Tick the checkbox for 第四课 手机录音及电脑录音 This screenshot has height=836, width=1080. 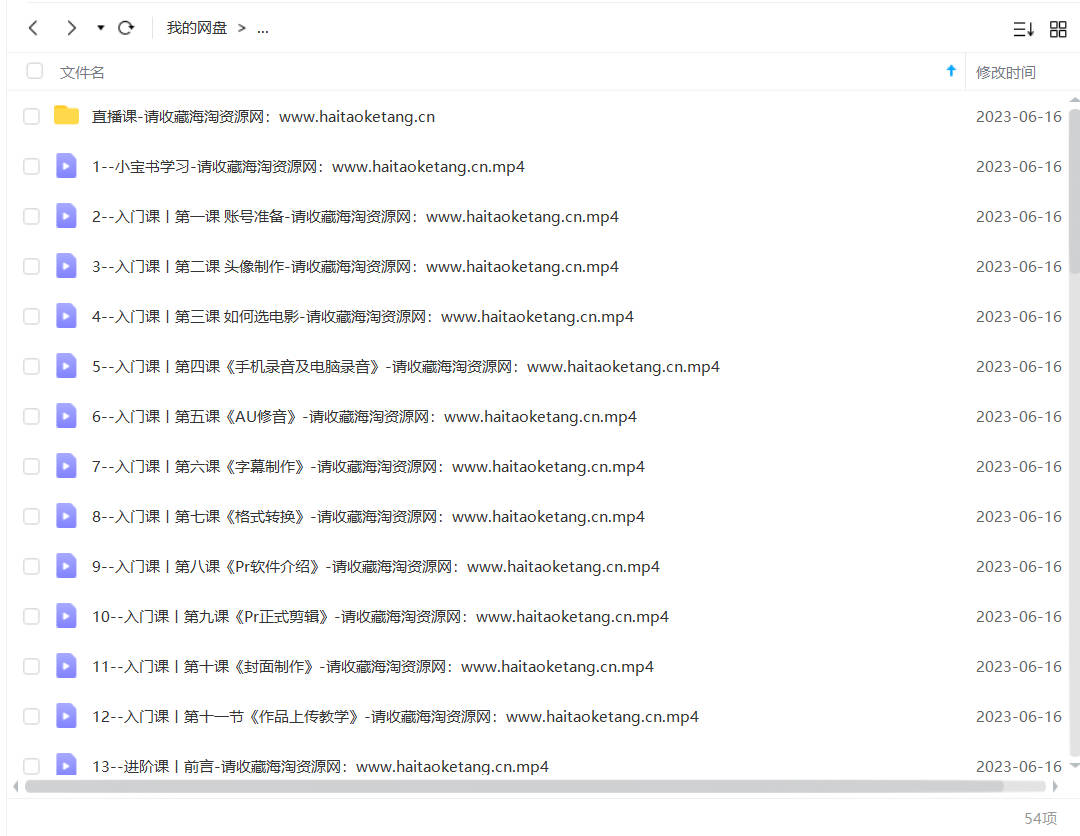coord(31,366)
